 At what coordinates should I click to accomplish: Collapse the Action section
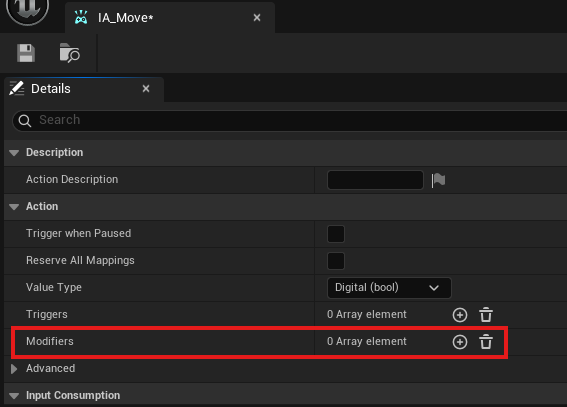[14, 207]
